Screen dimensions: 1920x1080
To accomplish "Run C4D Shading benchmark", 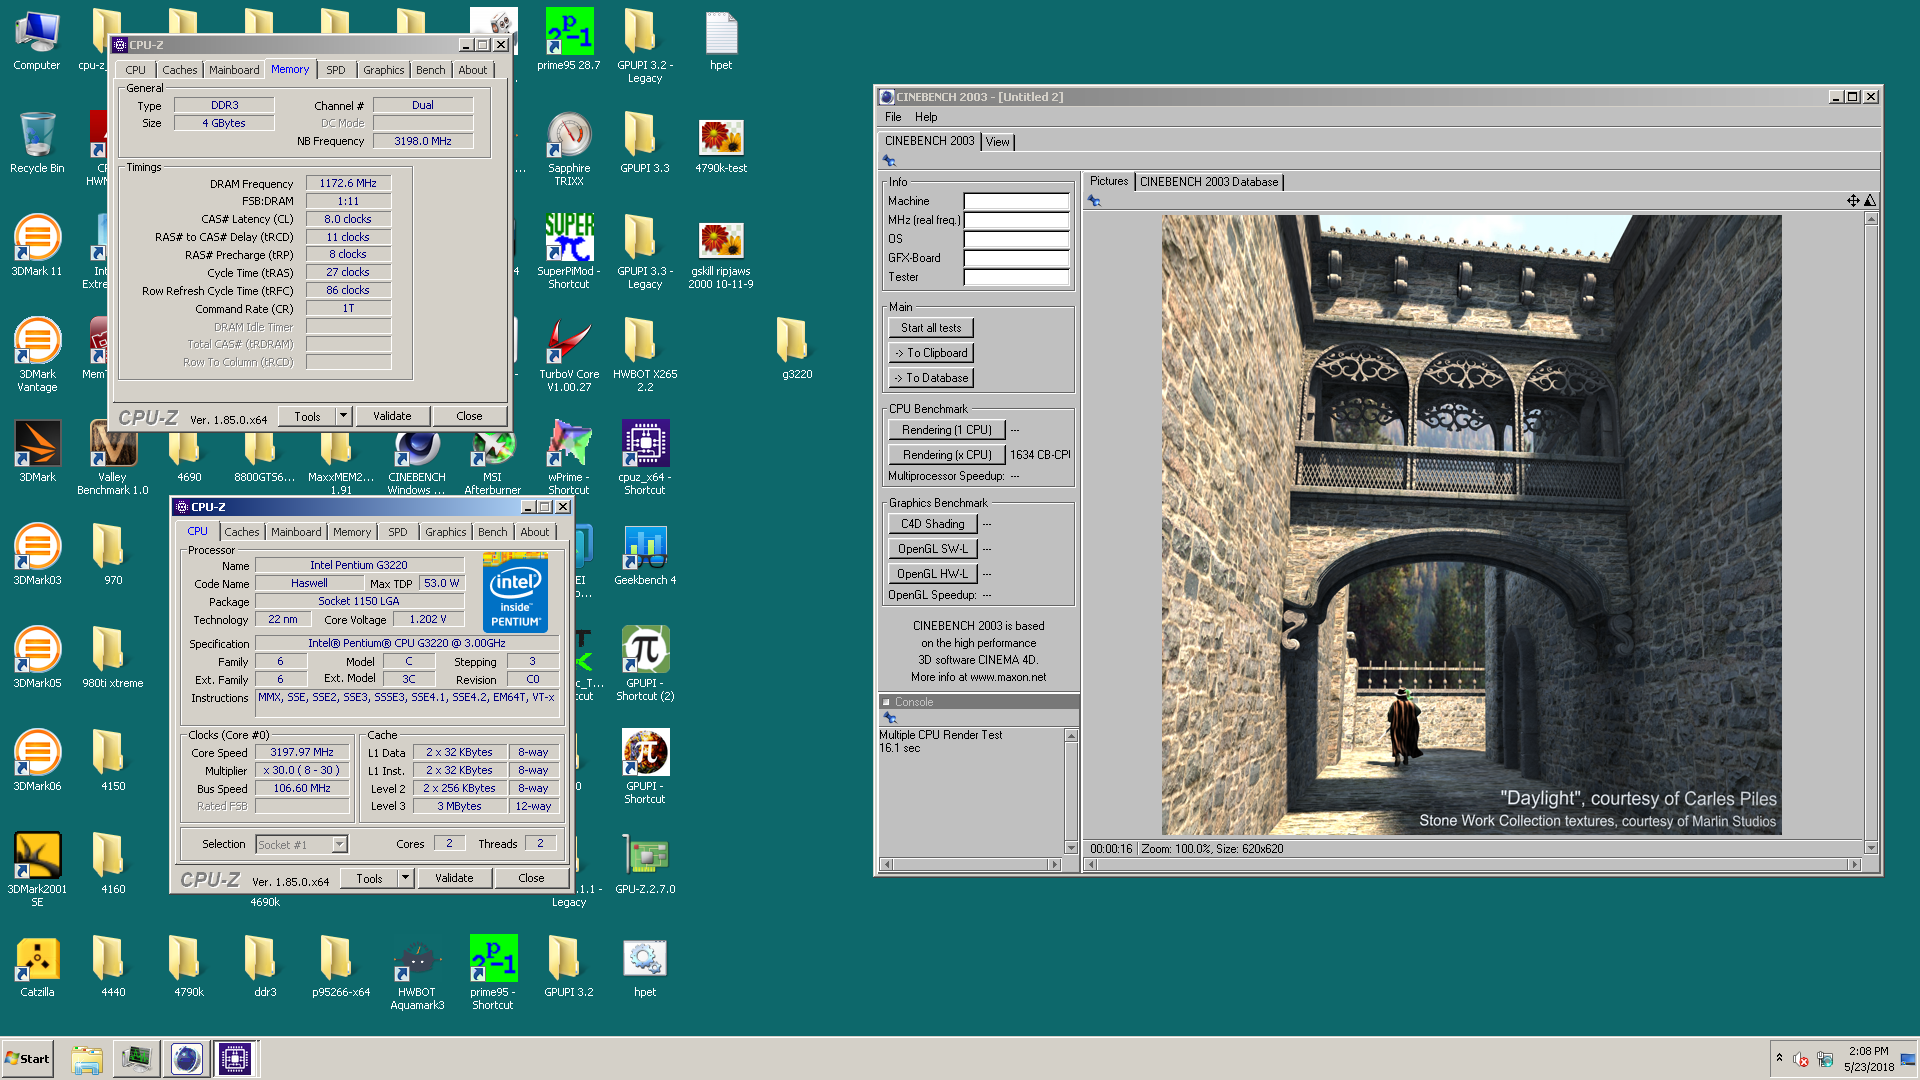I will (x=933, y=524).
